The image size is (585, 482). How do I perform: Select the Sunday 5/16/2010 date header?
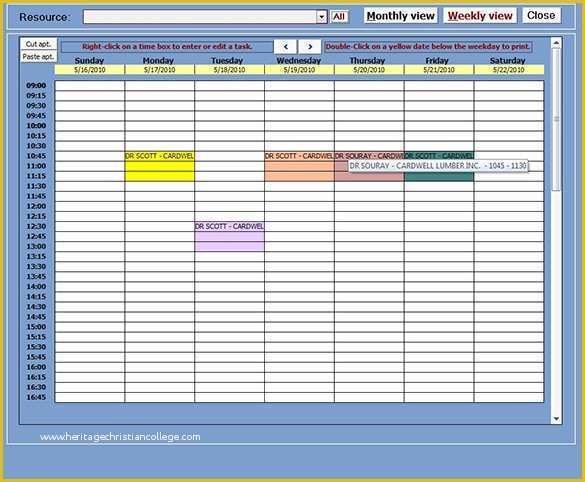(90, 70)
